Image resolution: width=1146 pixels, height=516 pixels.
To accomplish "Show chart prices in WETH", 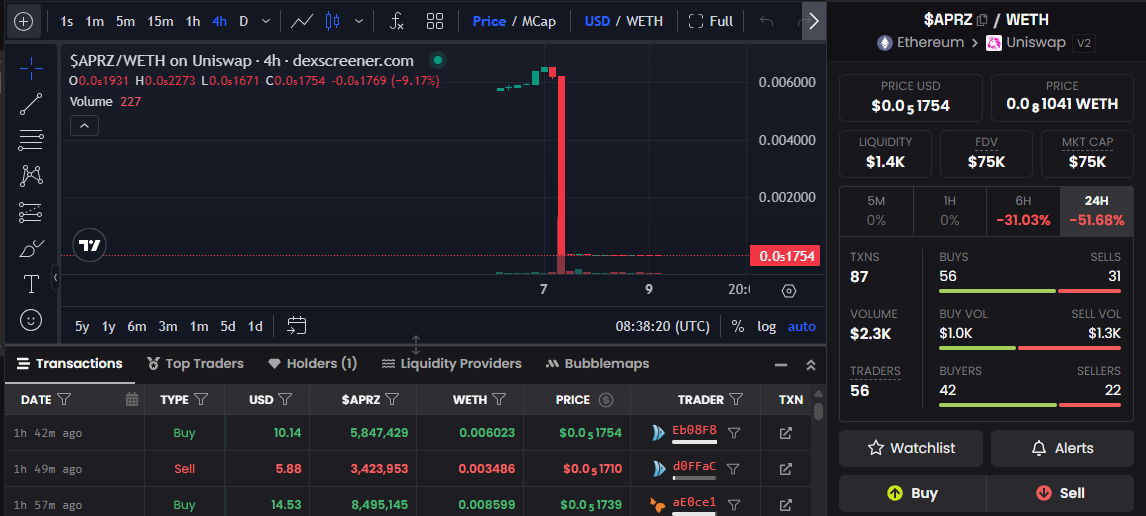I will point(643,21).
